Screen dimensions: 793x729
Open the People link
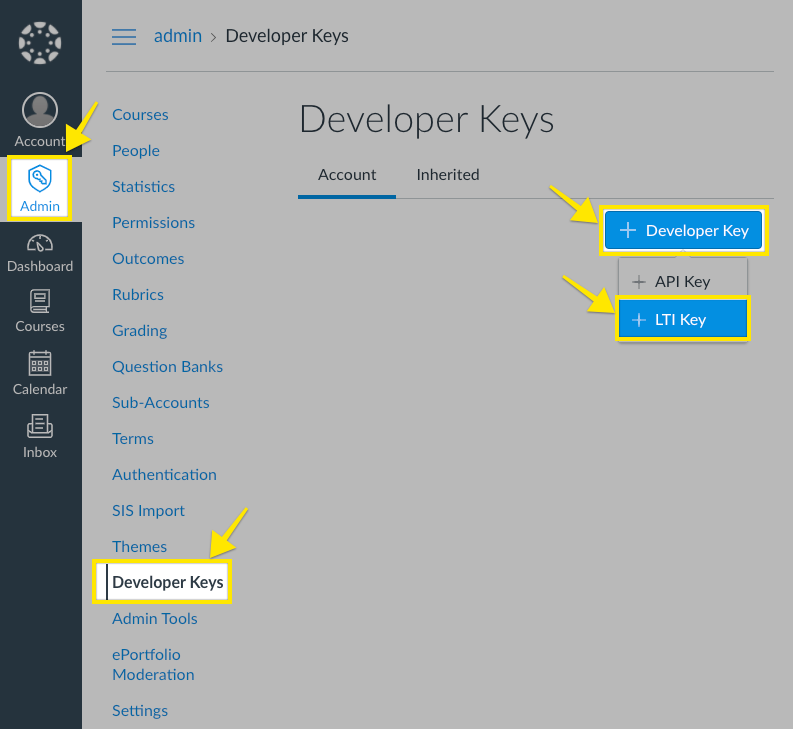click(x=136, y=151)
